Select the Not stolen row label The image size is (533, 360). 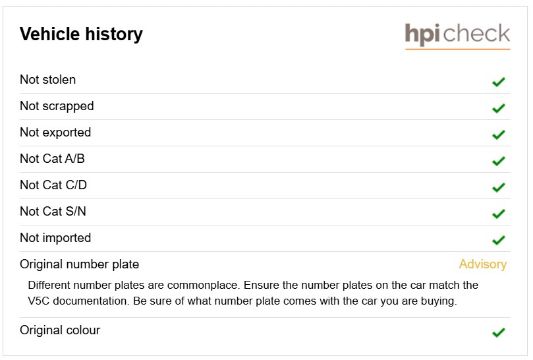(x=48, y=80)
